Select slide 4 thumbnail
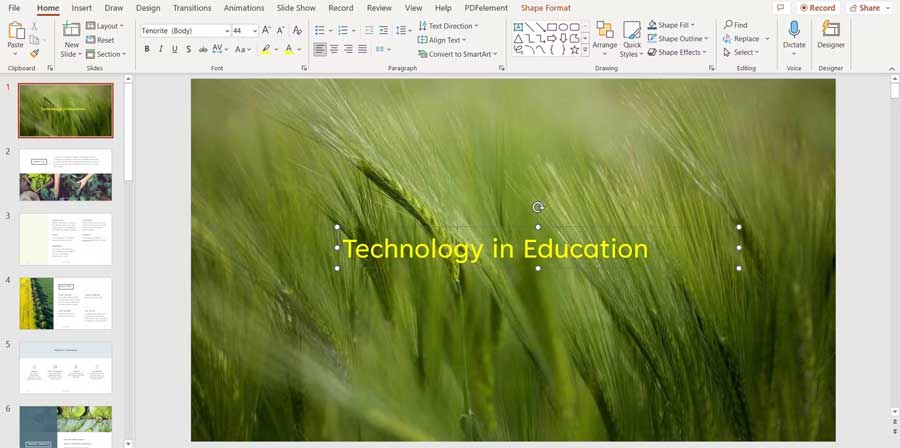Viewport: 900px width, 448px height. (65, 303)
